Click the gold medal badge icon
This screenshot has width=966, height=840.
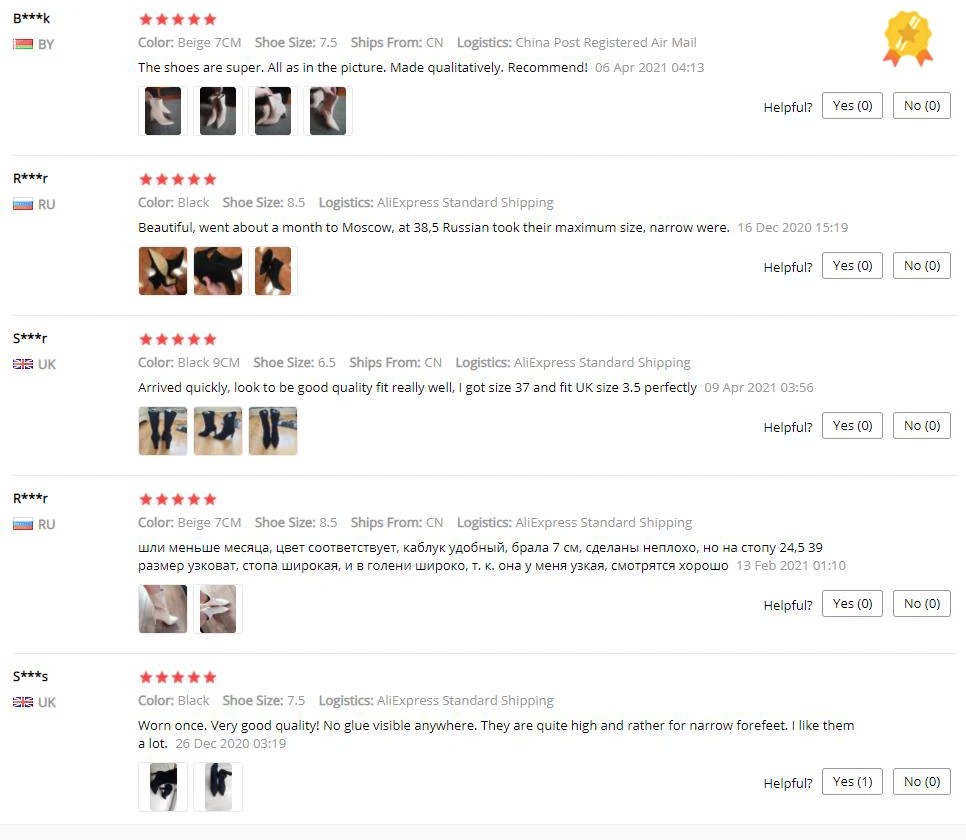point(908,38)
